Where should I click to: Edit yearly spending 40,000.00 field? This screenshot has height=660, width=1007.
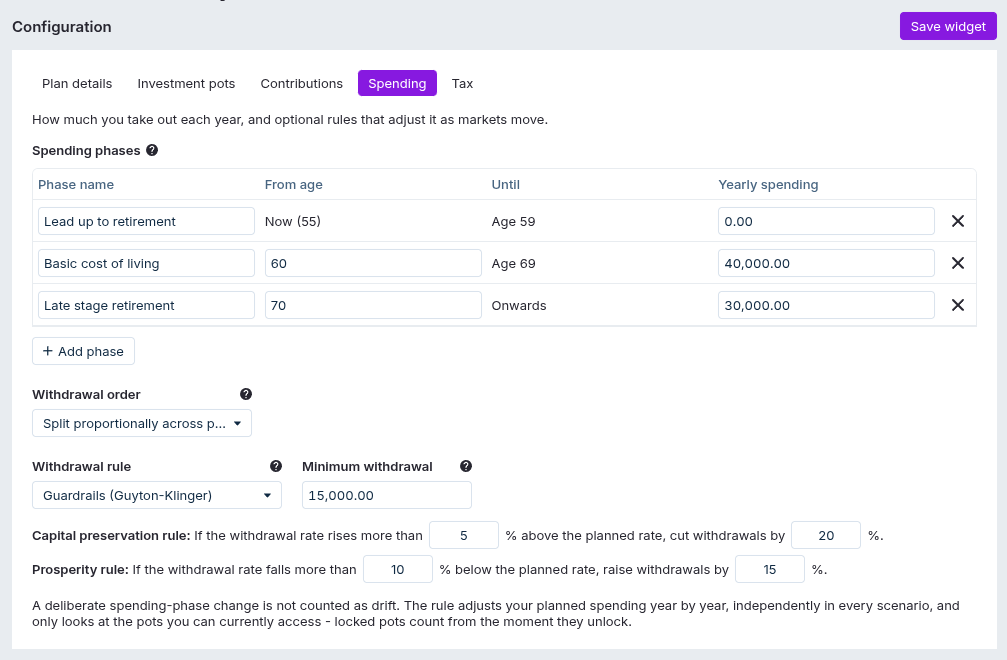pos(826,263)
